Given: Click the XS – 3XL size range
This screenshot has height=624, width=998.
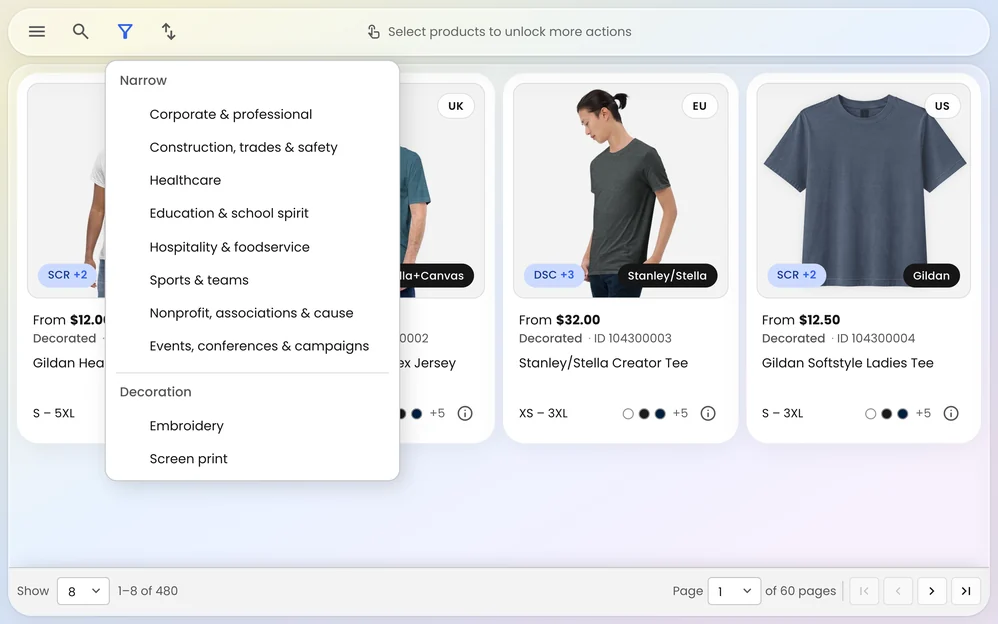Looking at the screenshot, I should [543, 413].
